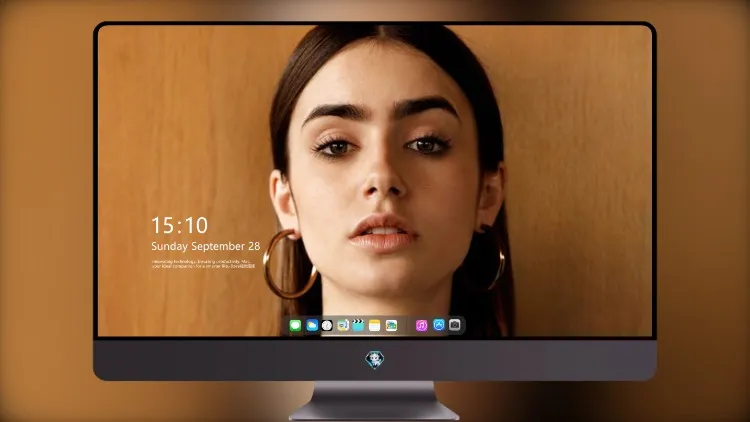Click the small slogan text under date
The width and height of the screenshot is (750, 422).
[203, 264]
